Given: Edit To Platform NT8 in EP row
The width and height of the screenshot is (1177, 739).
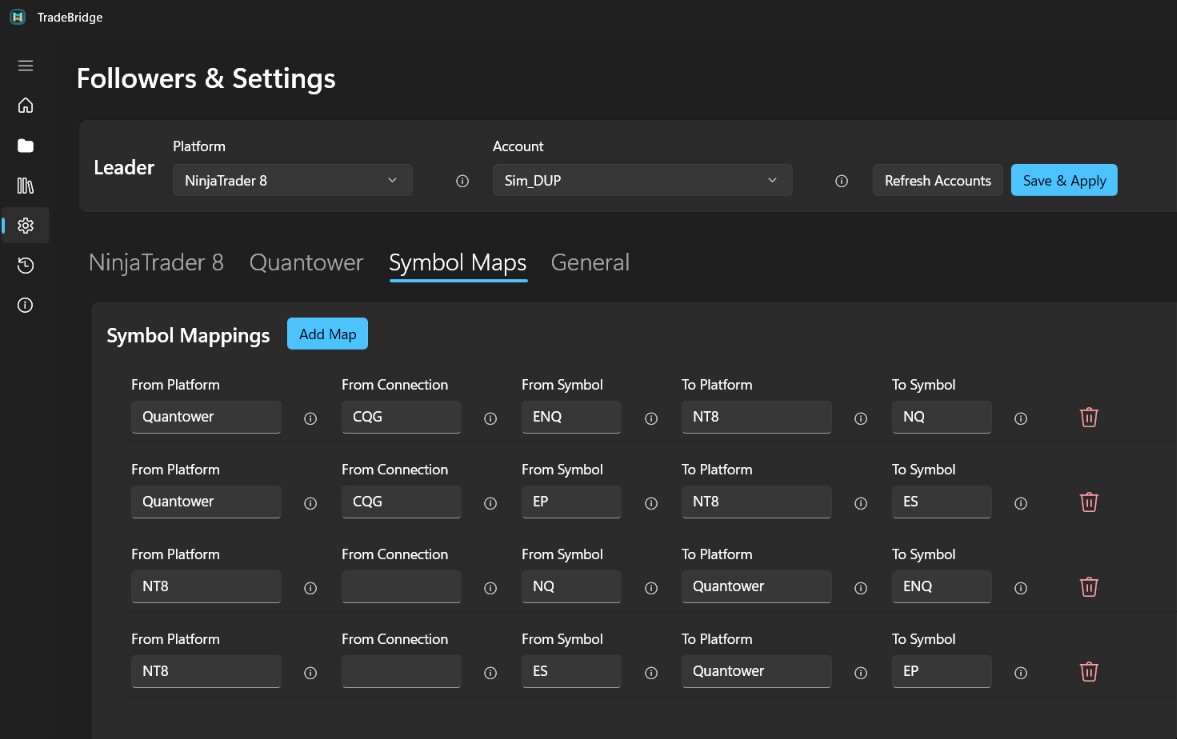Looking at the screenshot, I should click(757, 502).
